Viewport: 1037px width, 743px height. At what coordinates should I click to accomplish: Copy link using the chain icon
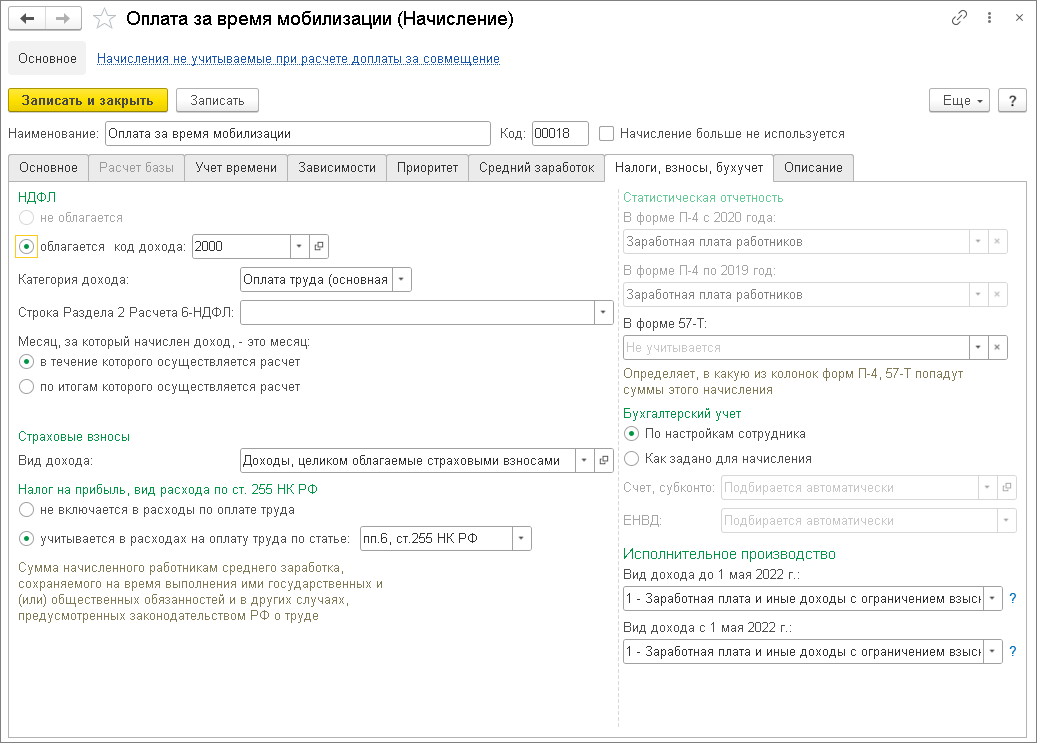tap(959, 18)
